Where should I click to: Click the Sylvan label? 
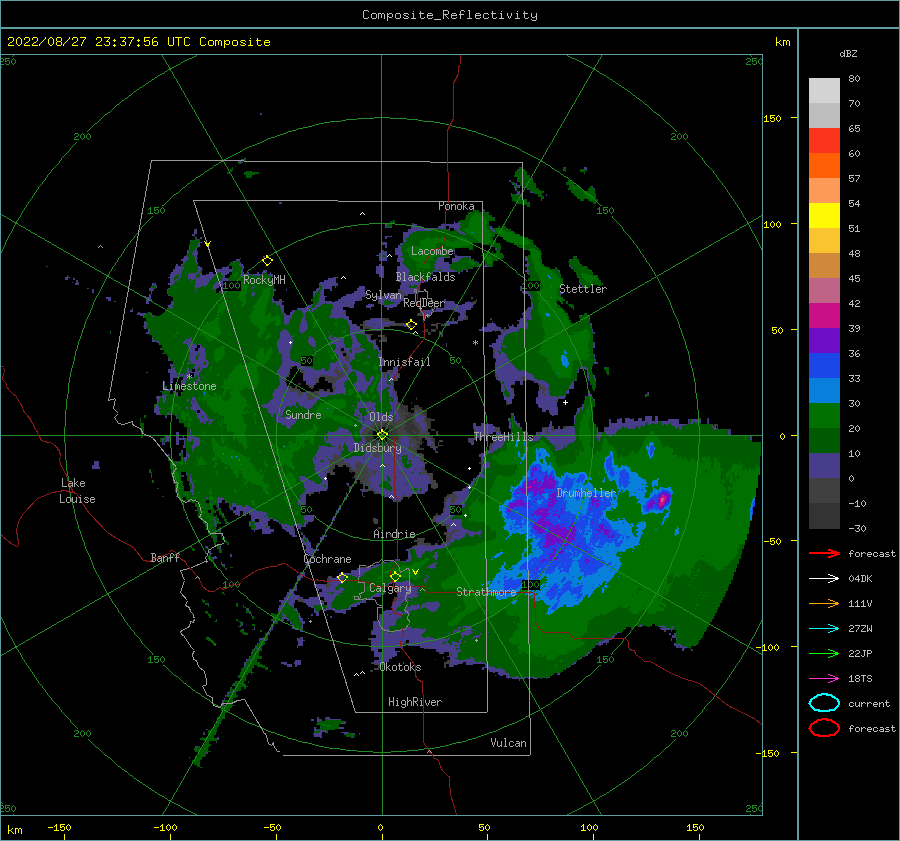click(383, 295)
